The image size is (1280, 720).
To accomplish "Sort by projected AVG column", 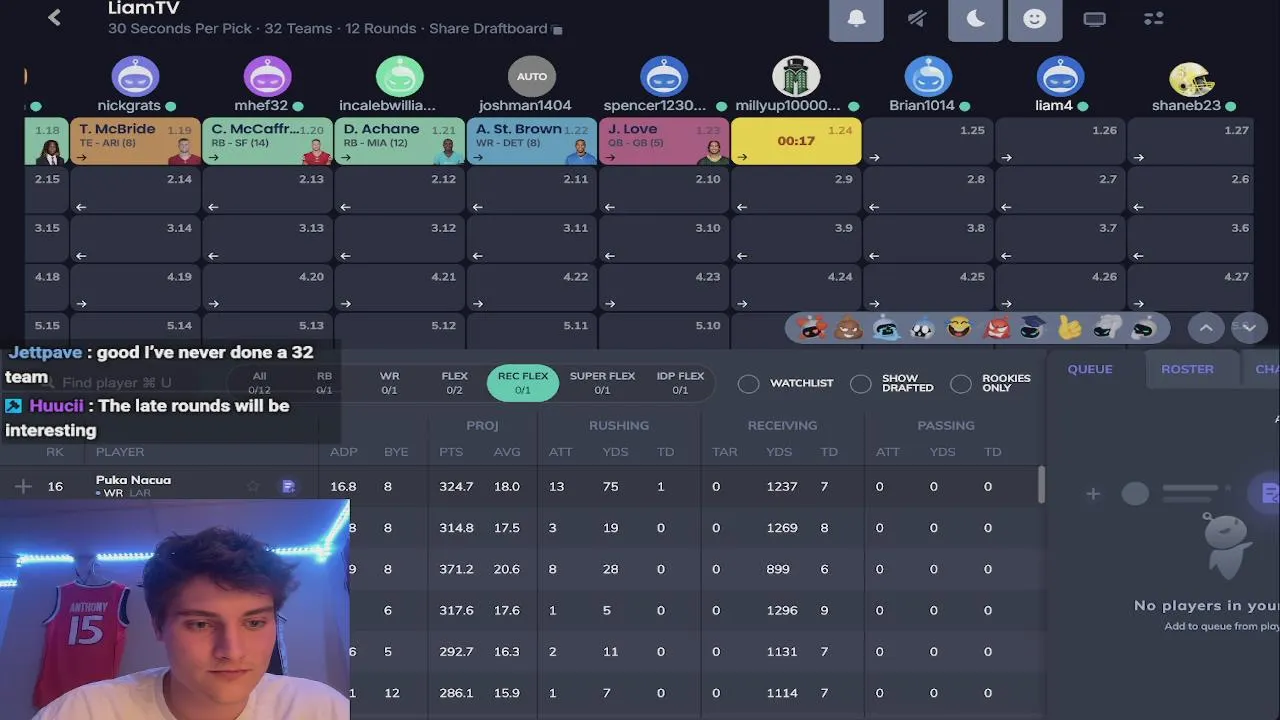I will 507,452.
